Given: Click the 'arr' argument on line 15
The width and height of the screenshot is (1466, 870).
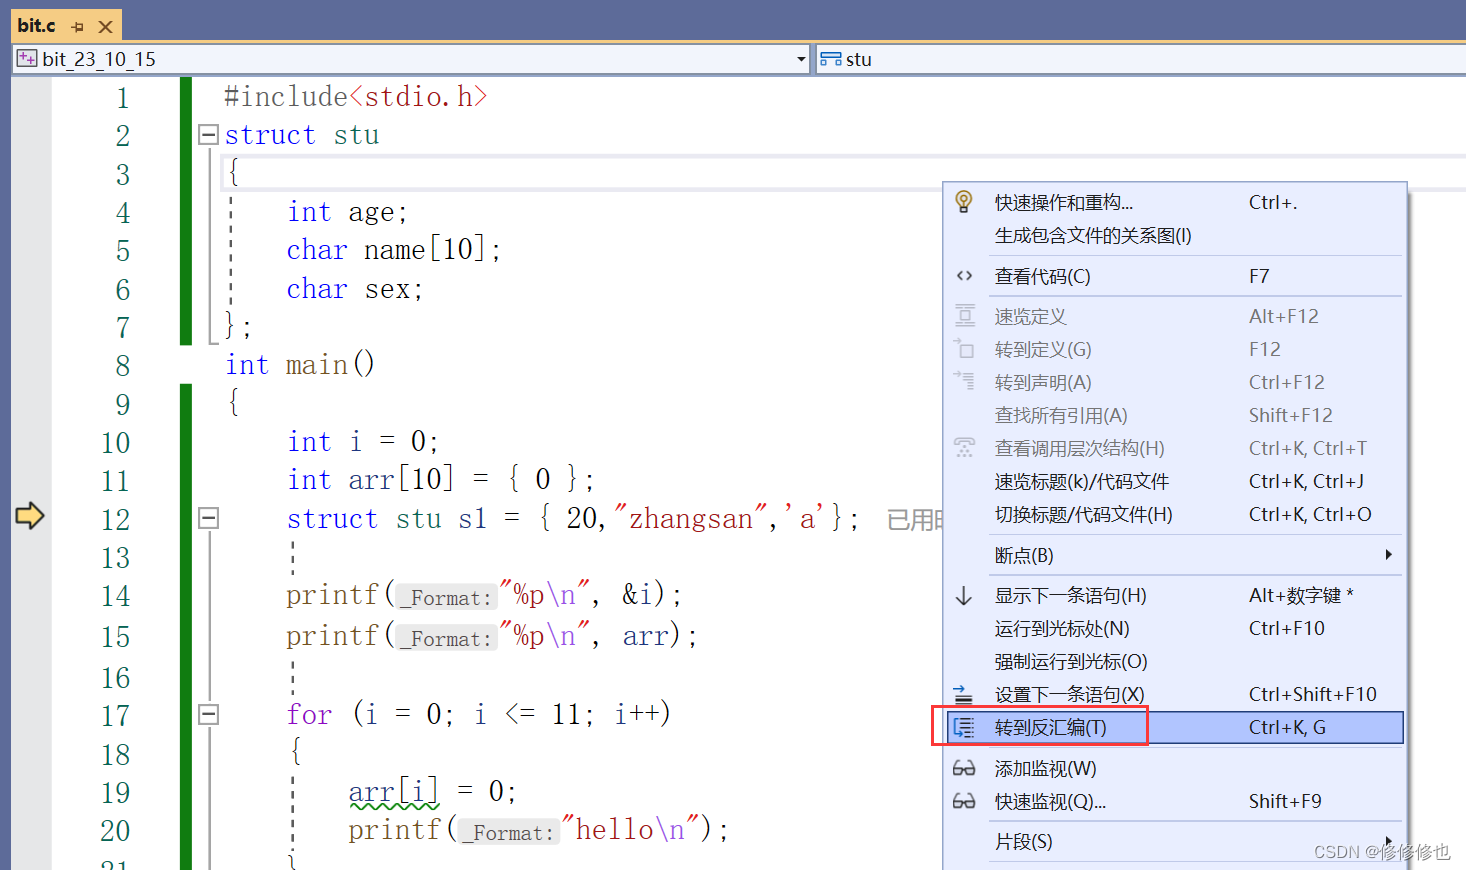Looking at the screenshot, I should (645, 636).
